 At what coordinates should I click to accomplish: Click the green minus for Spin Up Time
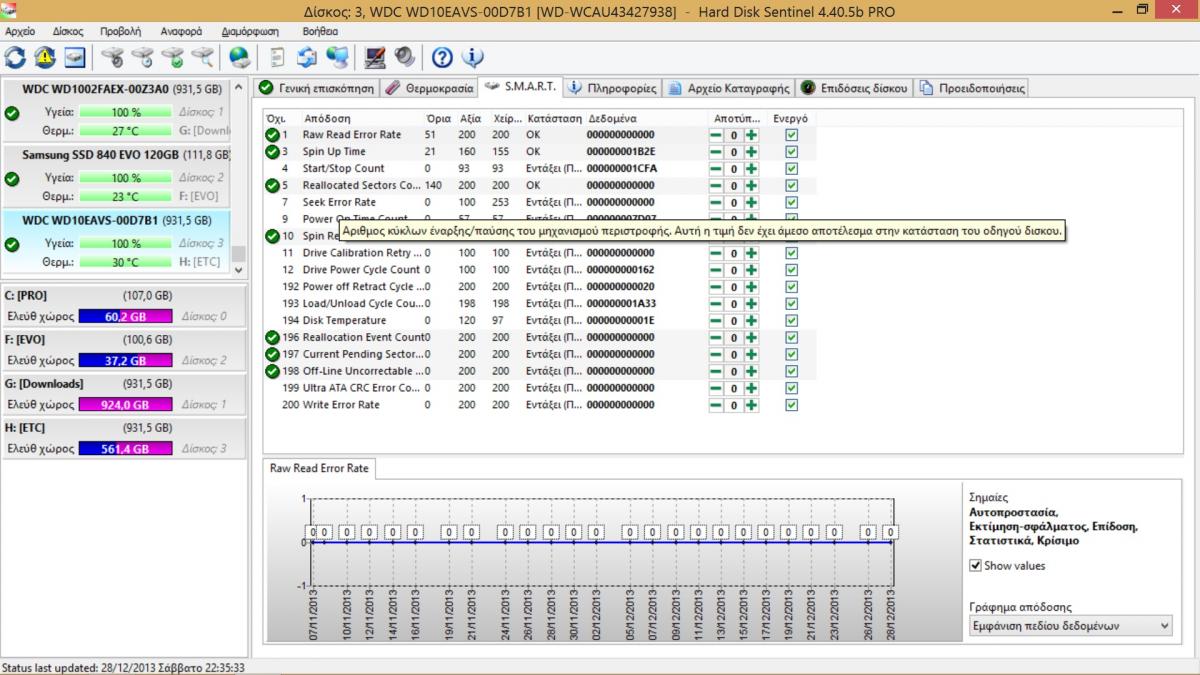click(x=717, y=152)
